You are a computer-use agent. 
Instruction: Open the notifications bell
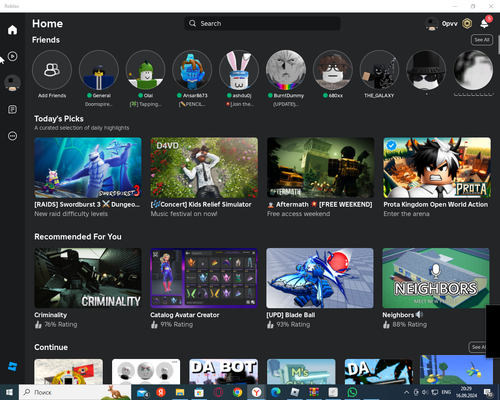(485, 23)
